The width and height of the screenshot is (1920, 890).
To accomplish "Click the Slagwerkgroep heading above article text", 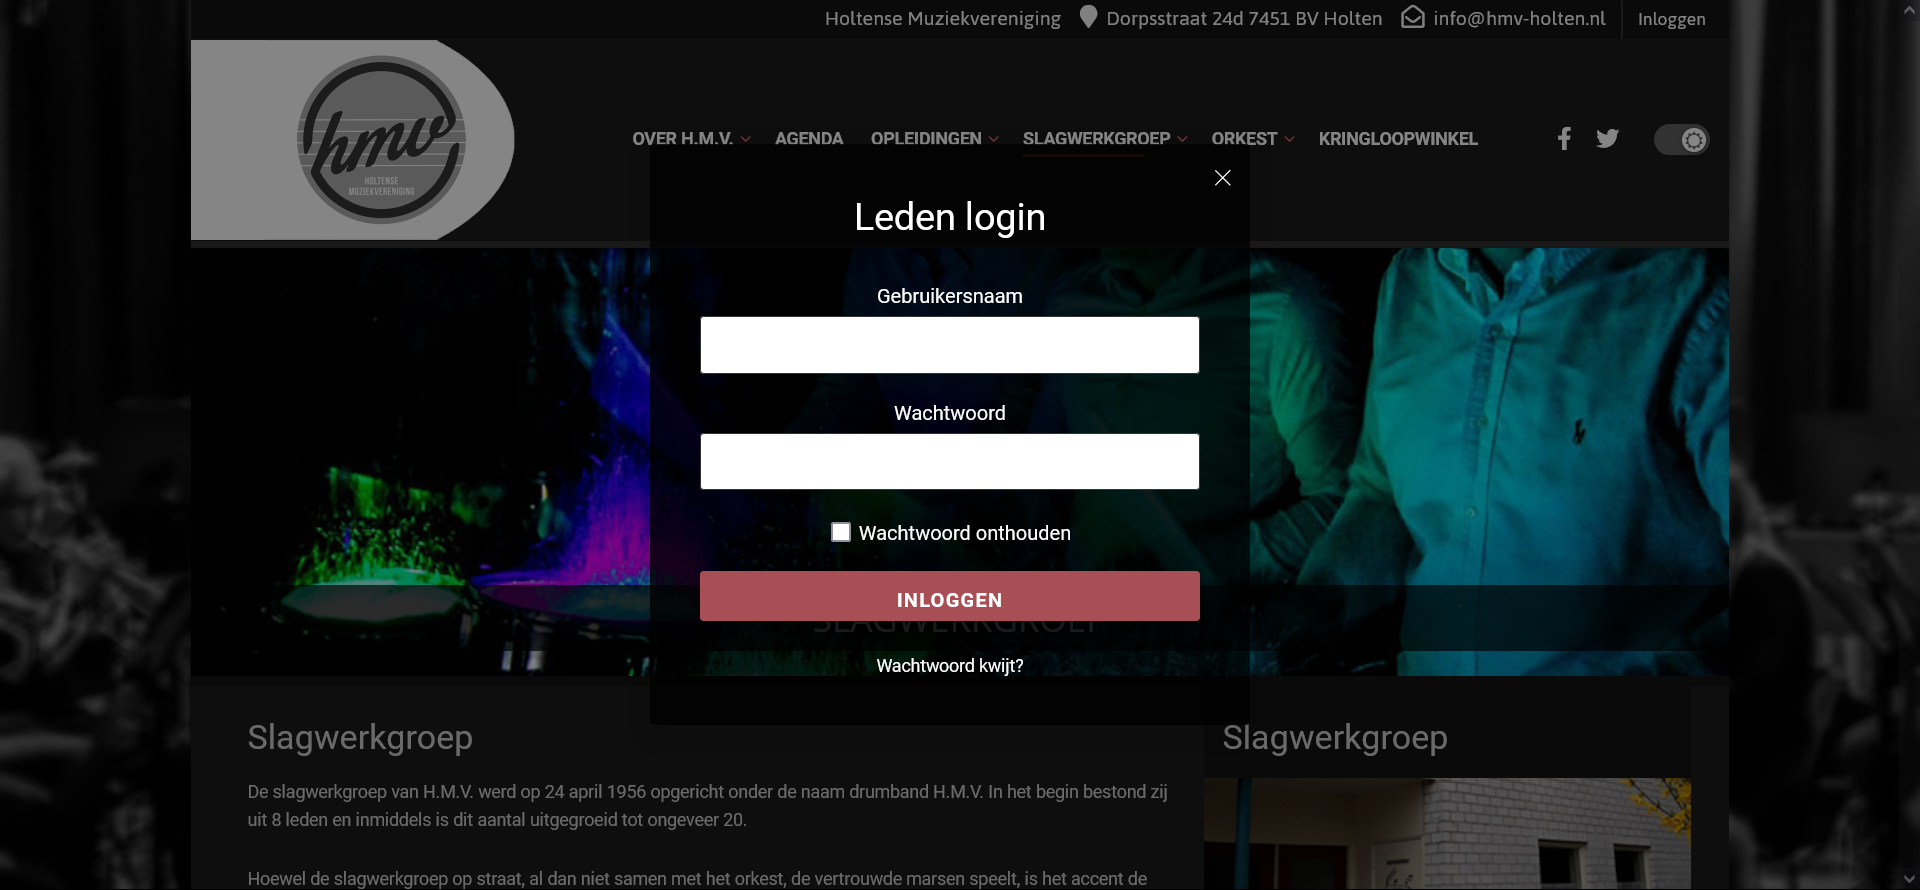I will tap(360, 738).
